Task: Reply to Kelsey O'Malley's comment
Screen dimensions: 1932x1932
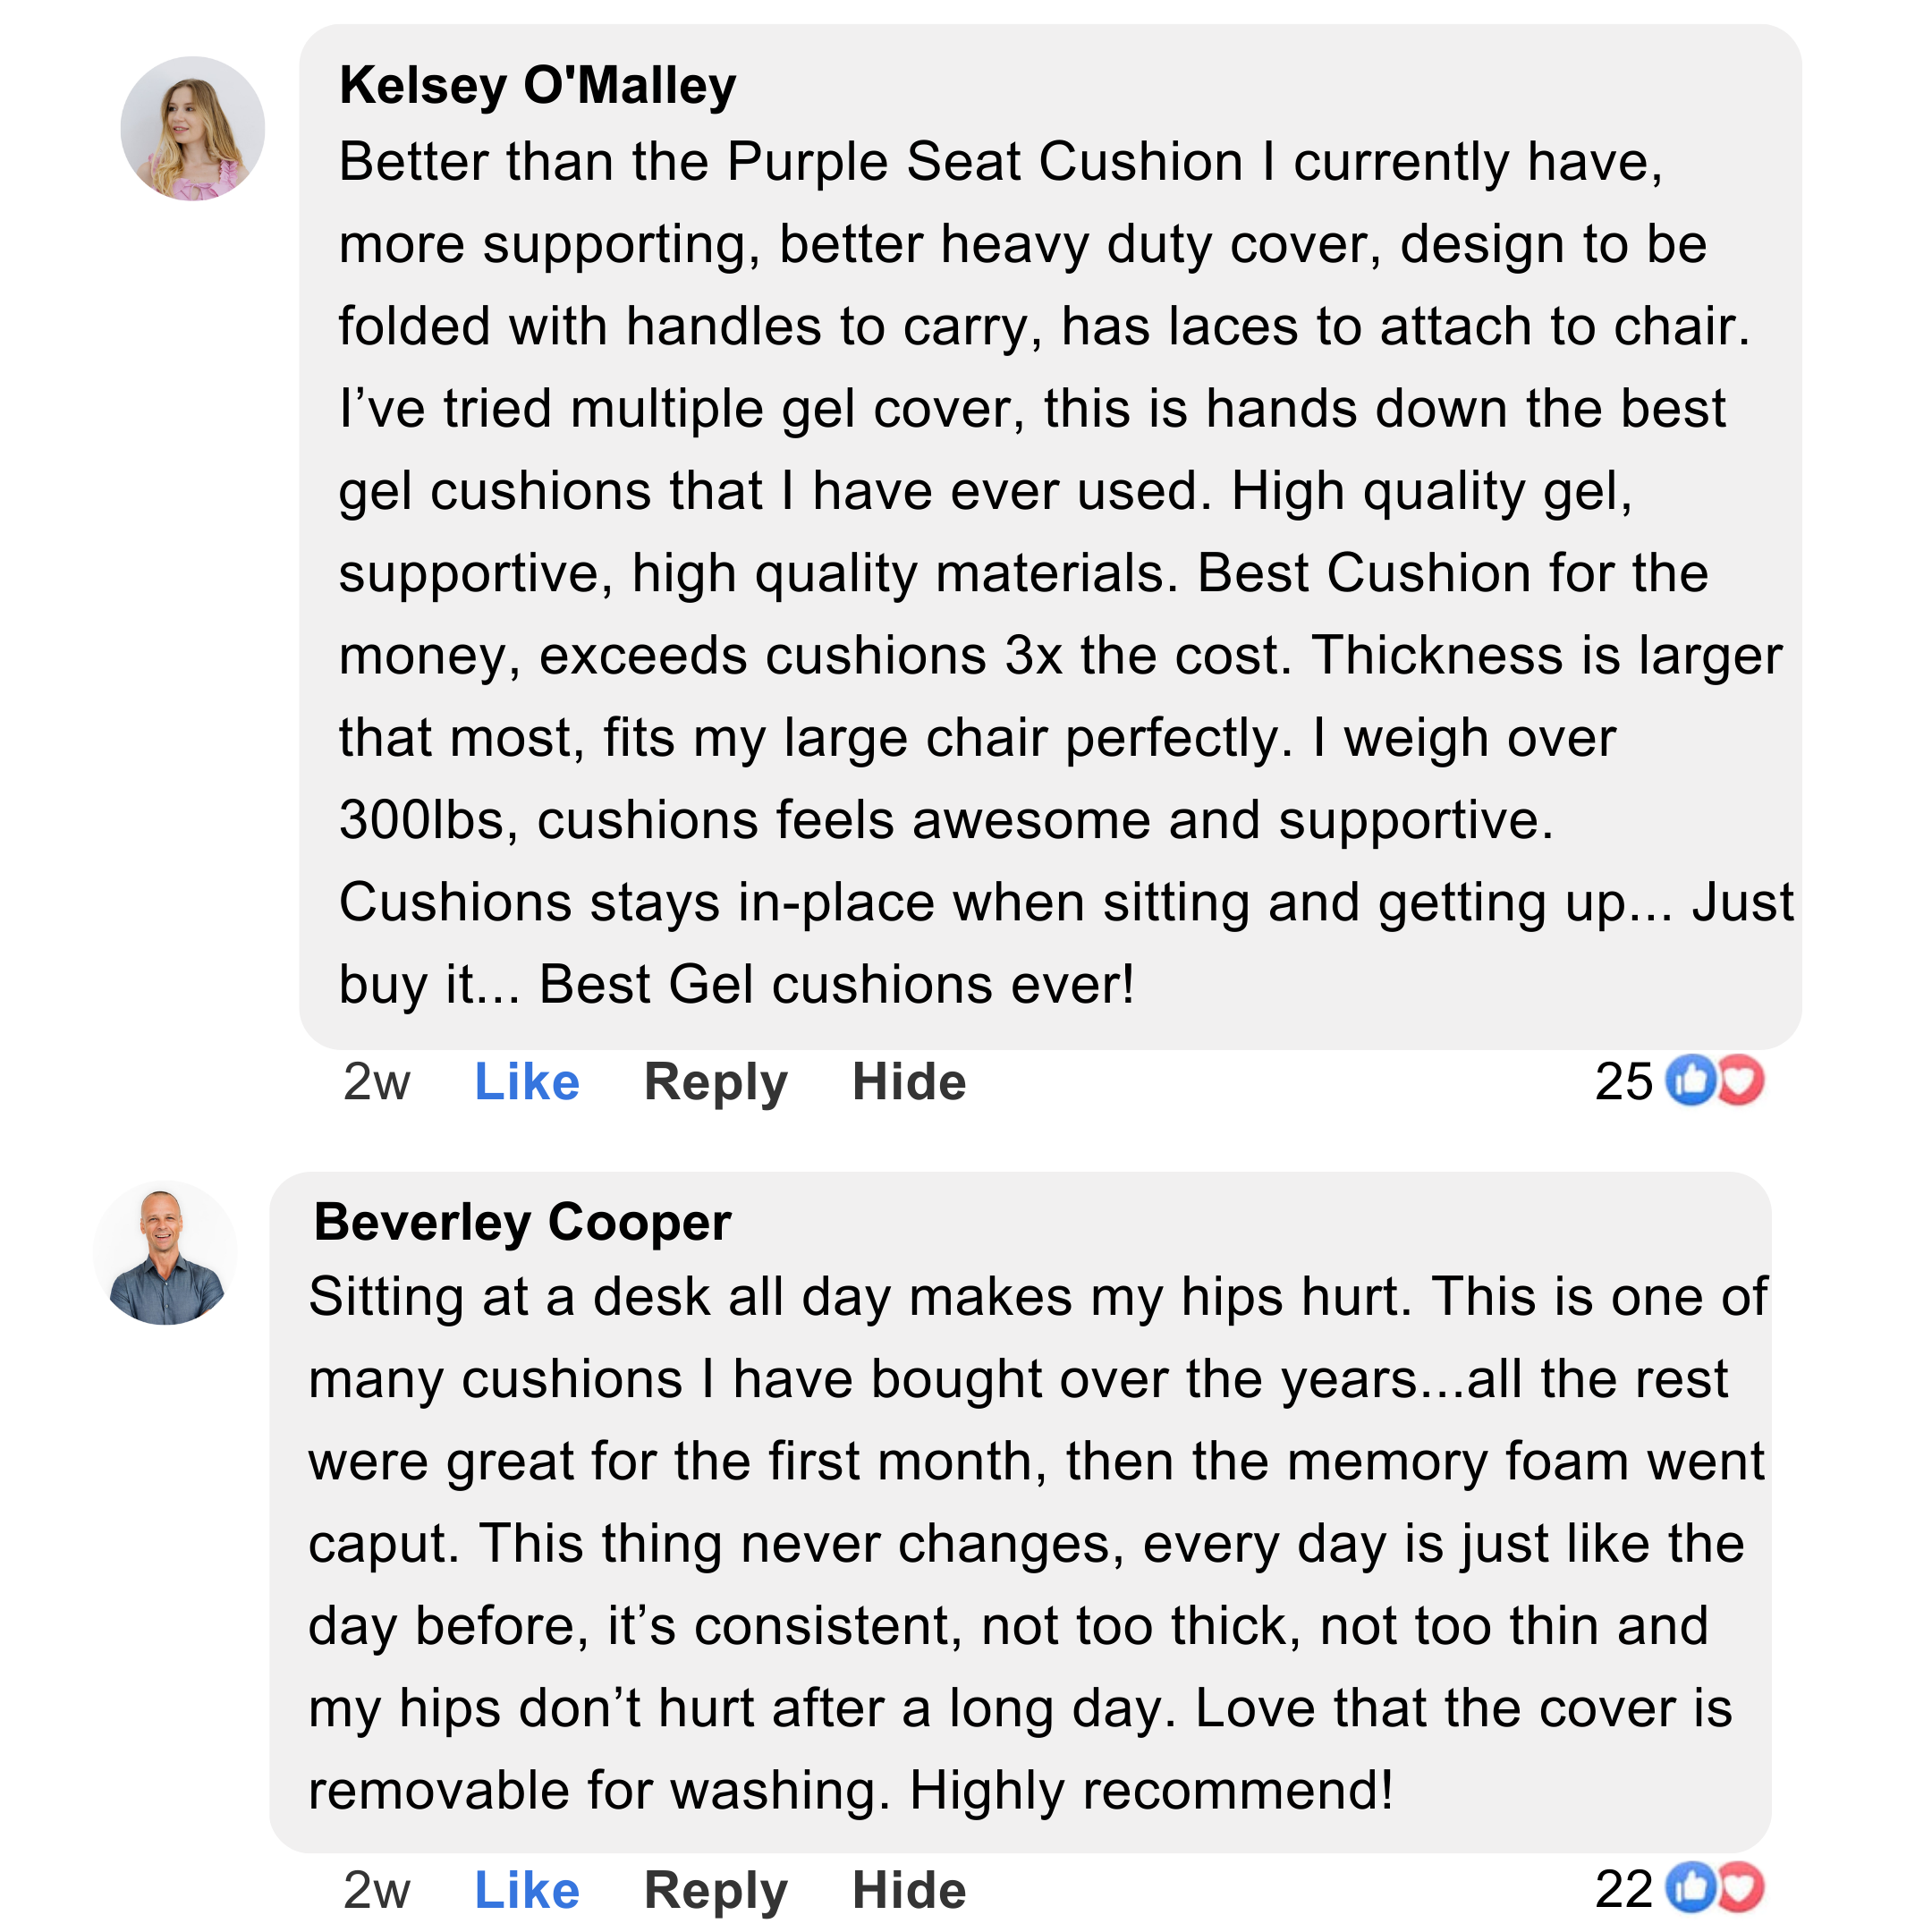Action: pyautogui.click(x=715, y=1082)
